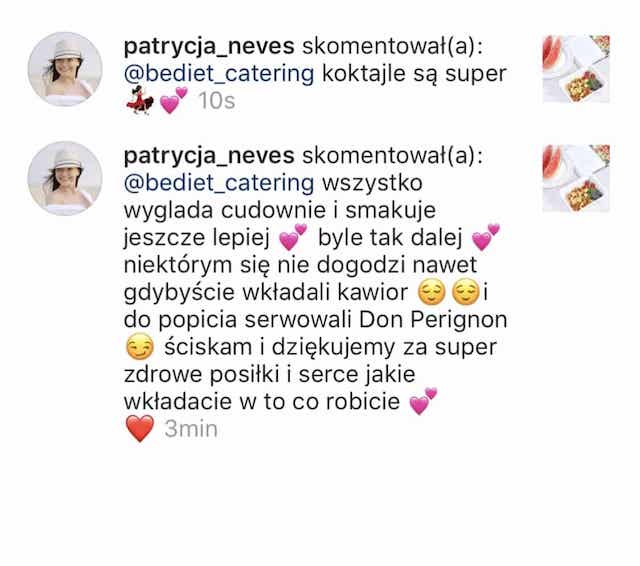Screen dimensions: 640x566
Task: Open patrycja_neves avatar on second comment
Action: [65, 178]
